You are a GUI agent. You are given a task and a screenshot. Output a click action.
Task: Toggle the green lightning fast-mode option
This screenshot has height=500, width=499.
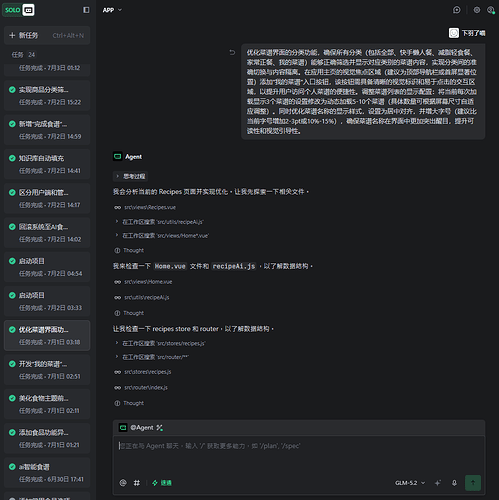pos(162,483)
